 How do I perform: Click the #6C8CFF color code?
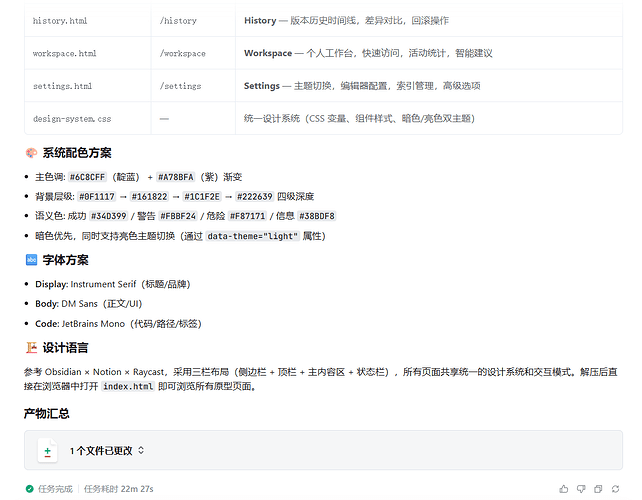(x=87, y=177)
